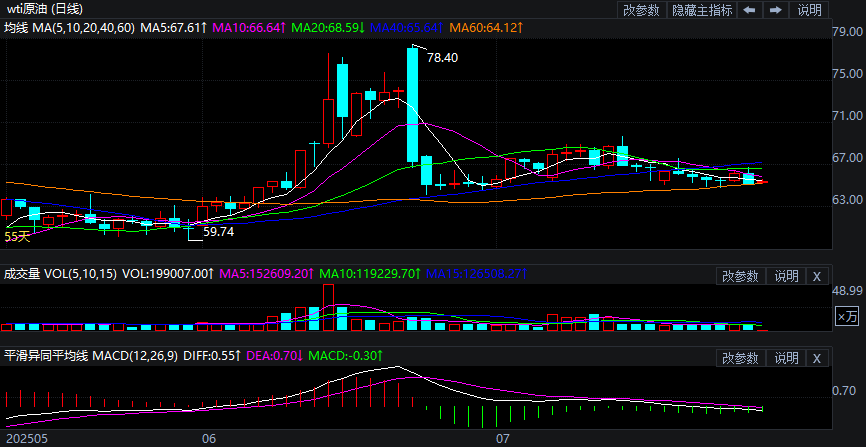Click the right arrow navigation button
866x447 pixels.
tap(775, 10)
